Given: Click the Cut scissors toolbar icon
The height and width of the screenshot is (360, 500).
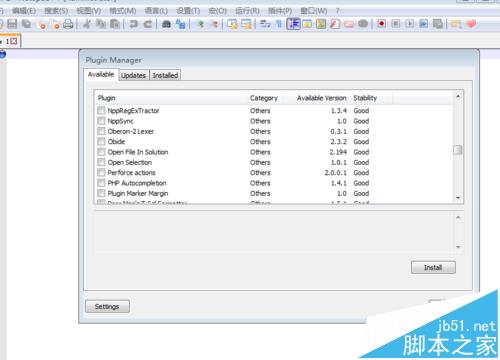Looking at the screenshot, I should point(87,24).
